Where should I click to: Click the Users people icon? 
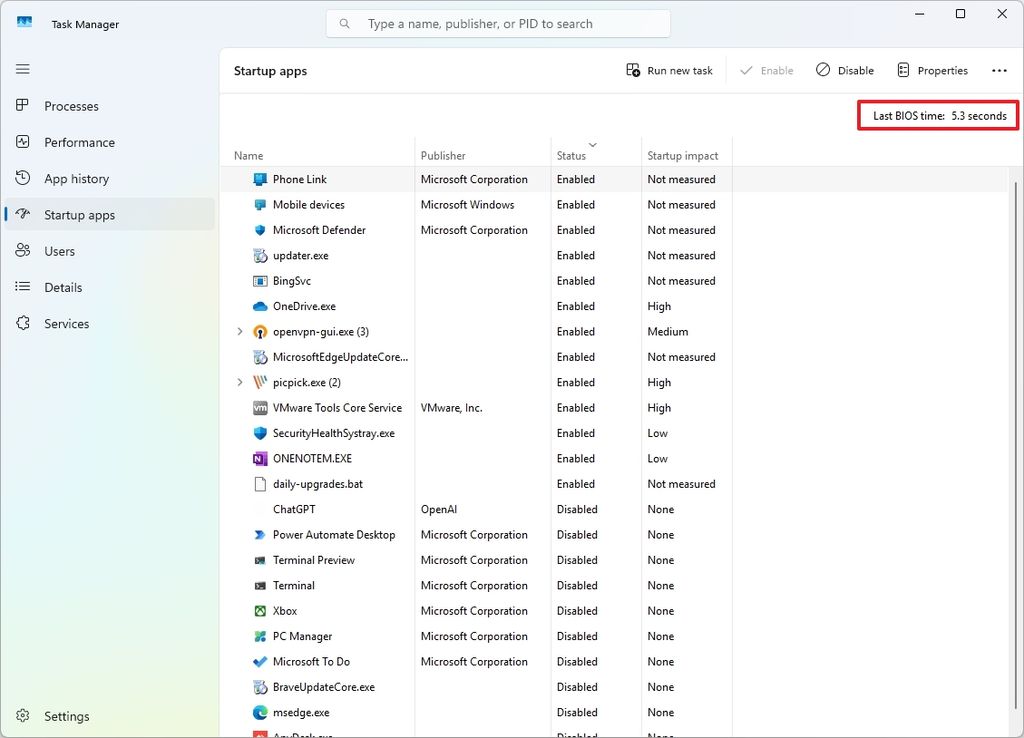point(23,250)
